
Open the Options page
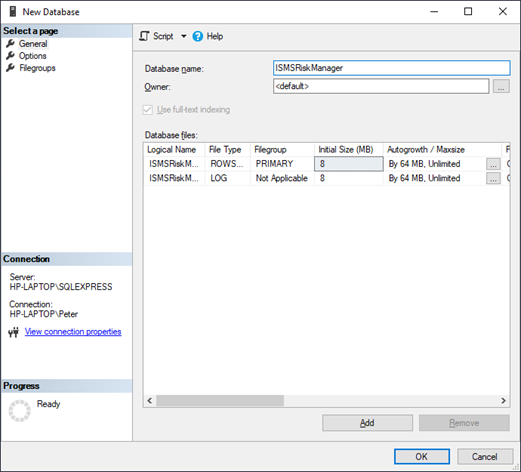(32, 56)
